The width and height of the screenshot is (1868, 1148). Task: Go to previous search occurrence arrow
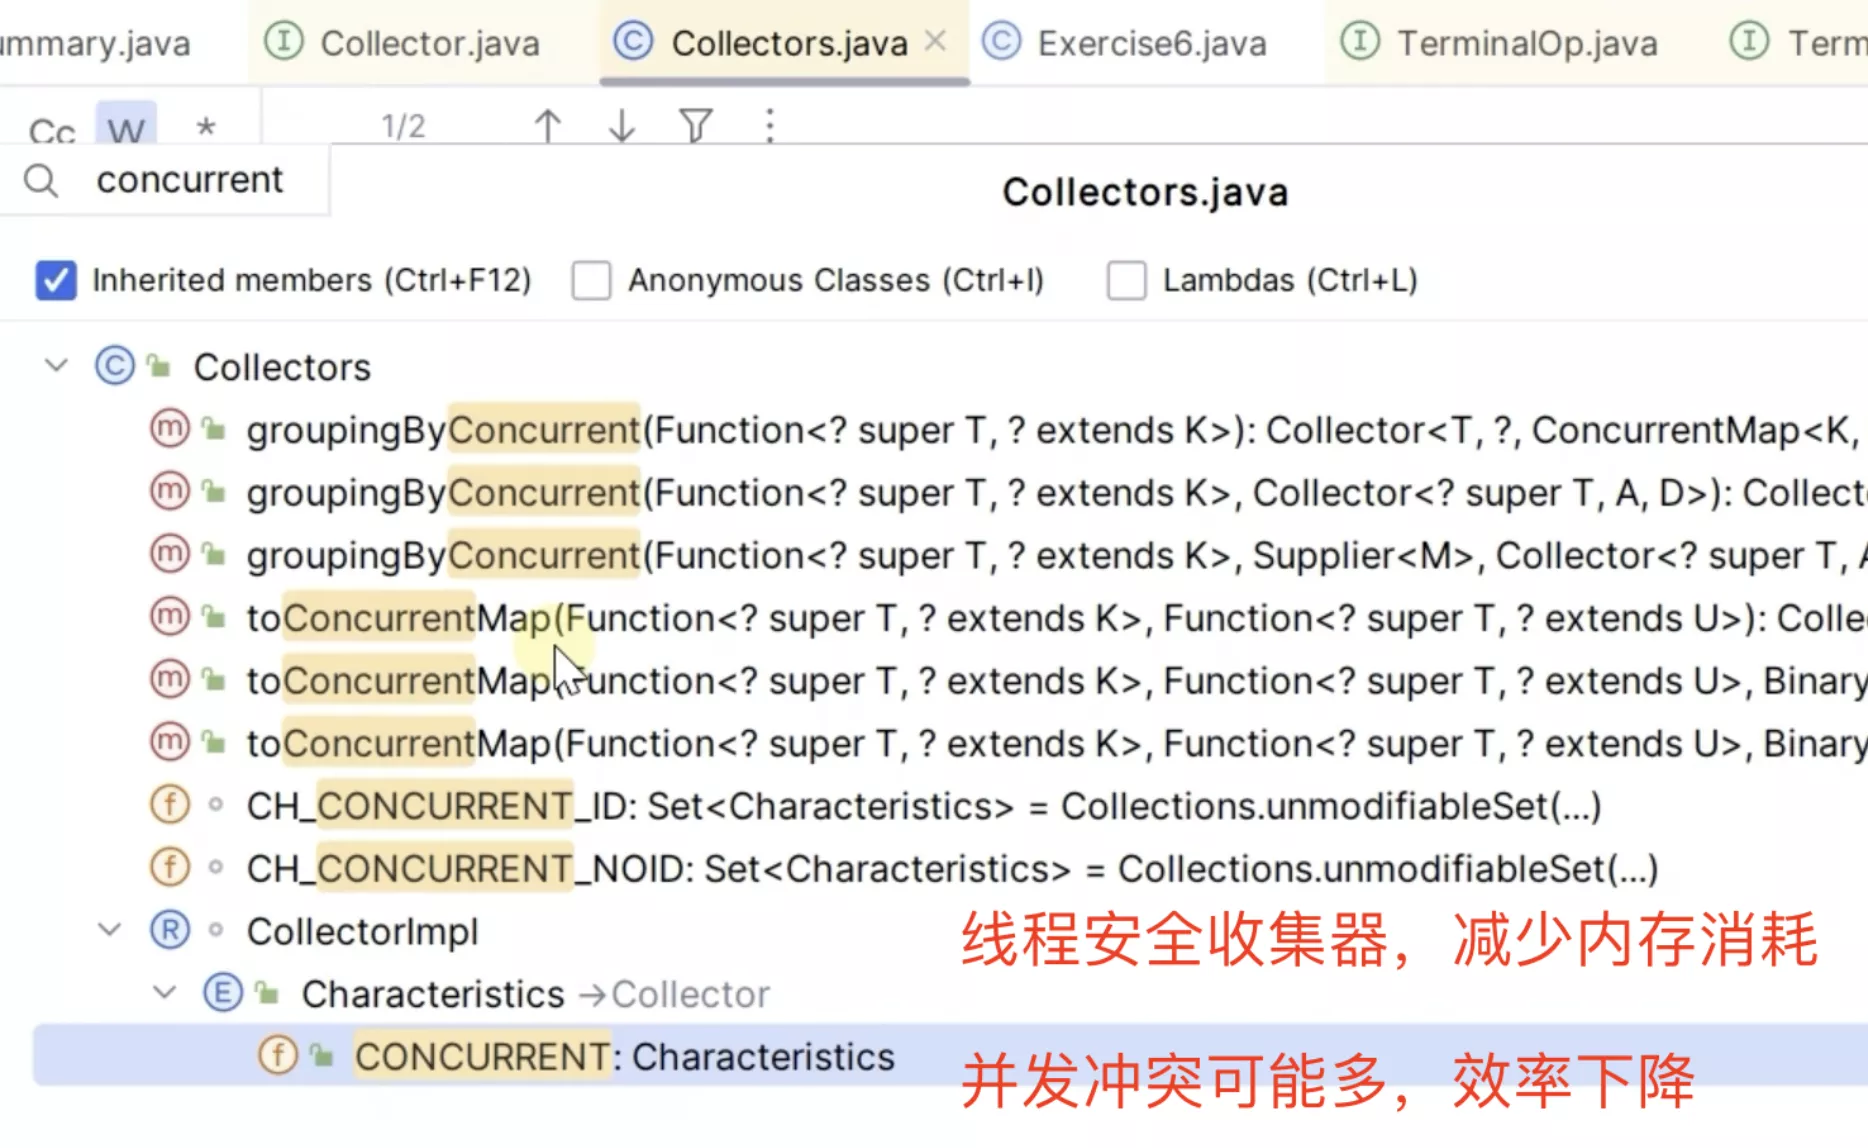547,126
